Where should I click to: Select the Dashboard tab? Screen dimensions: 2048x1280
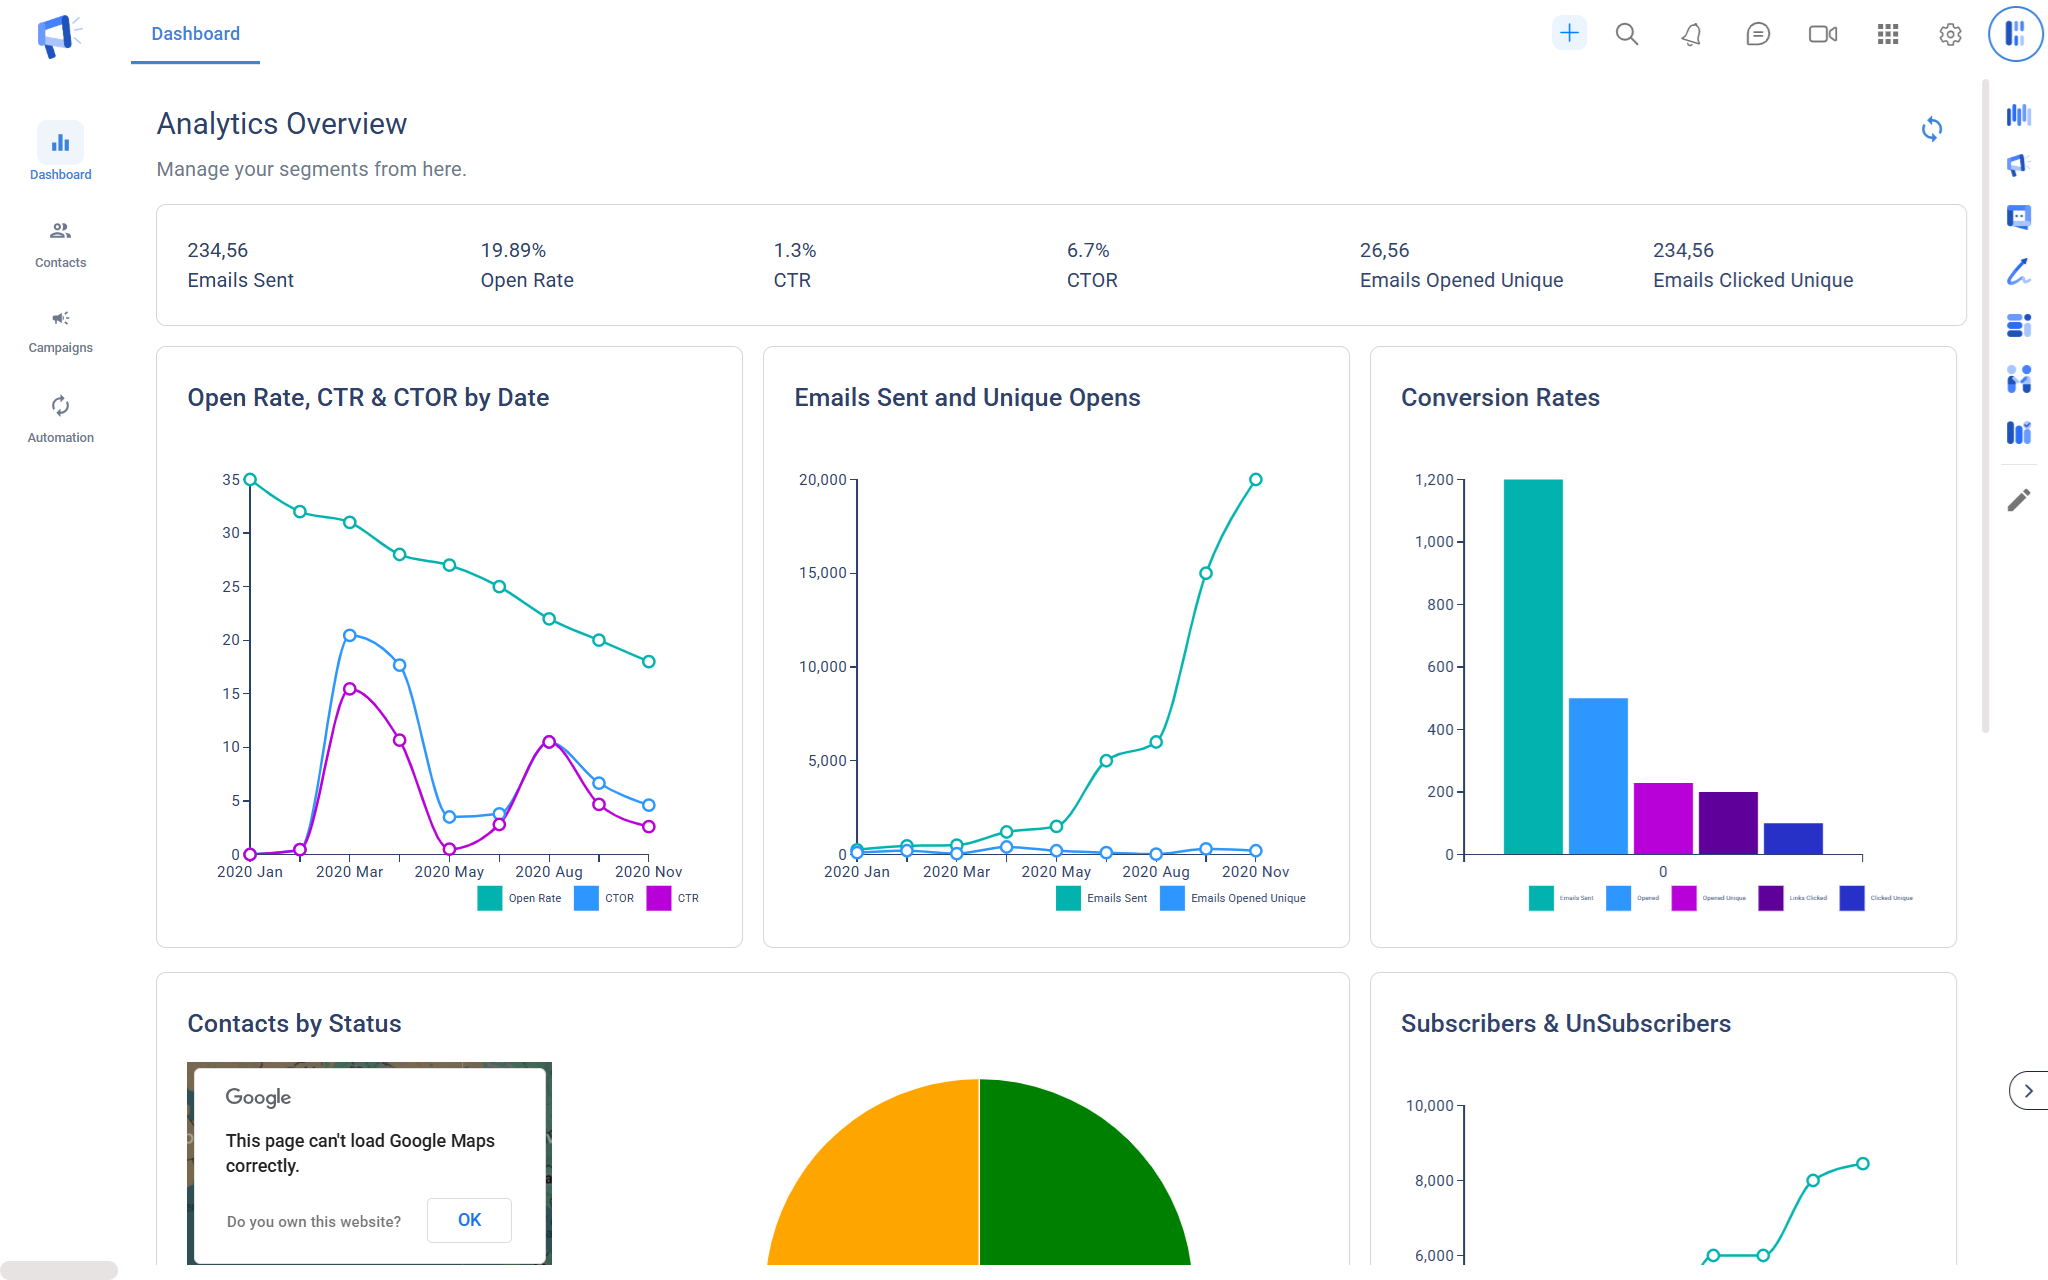click(195, 34)
